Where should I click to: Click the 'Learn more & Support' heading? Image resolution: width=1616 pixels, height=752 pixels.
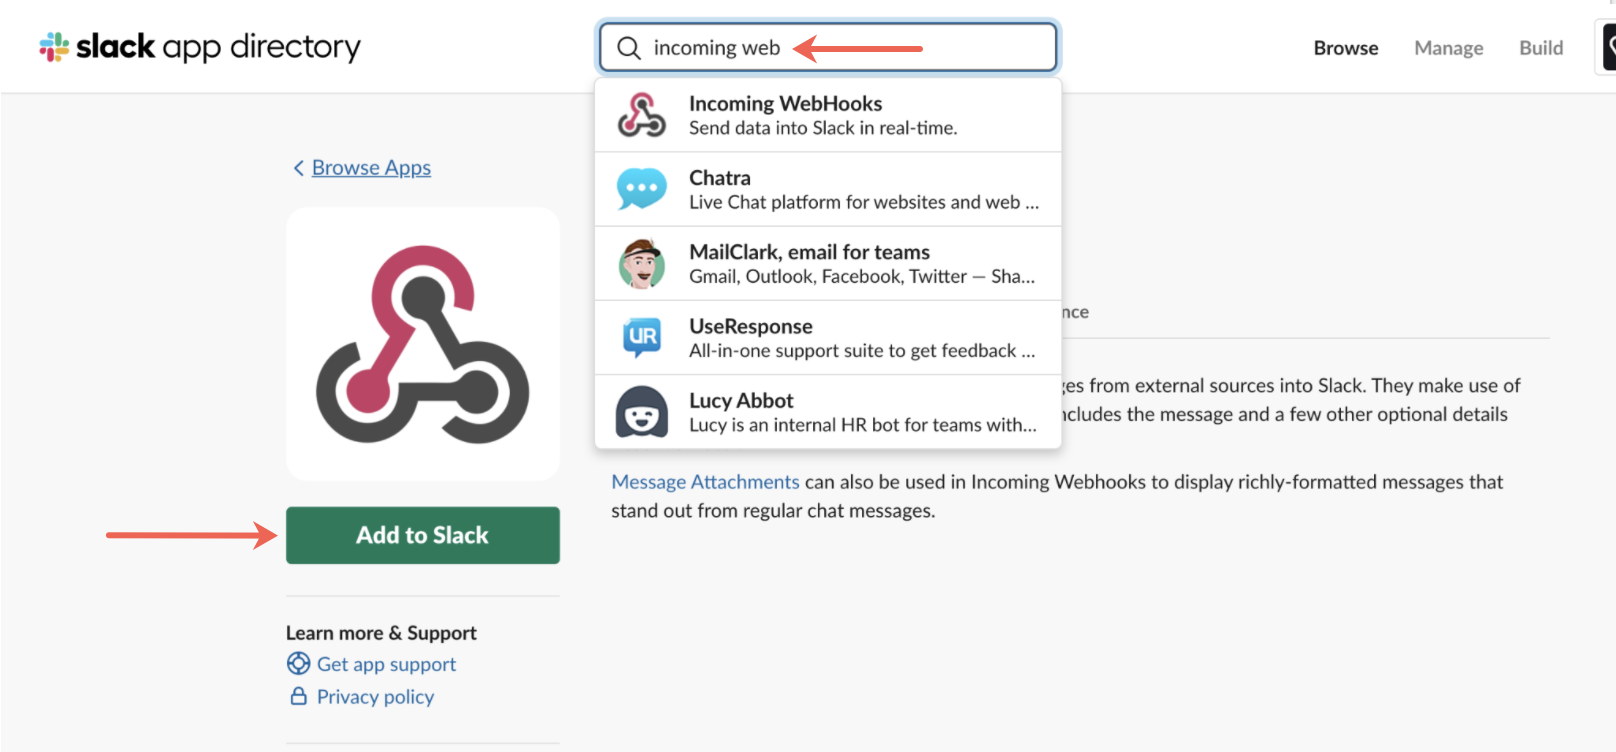click(x=381, y=633)
